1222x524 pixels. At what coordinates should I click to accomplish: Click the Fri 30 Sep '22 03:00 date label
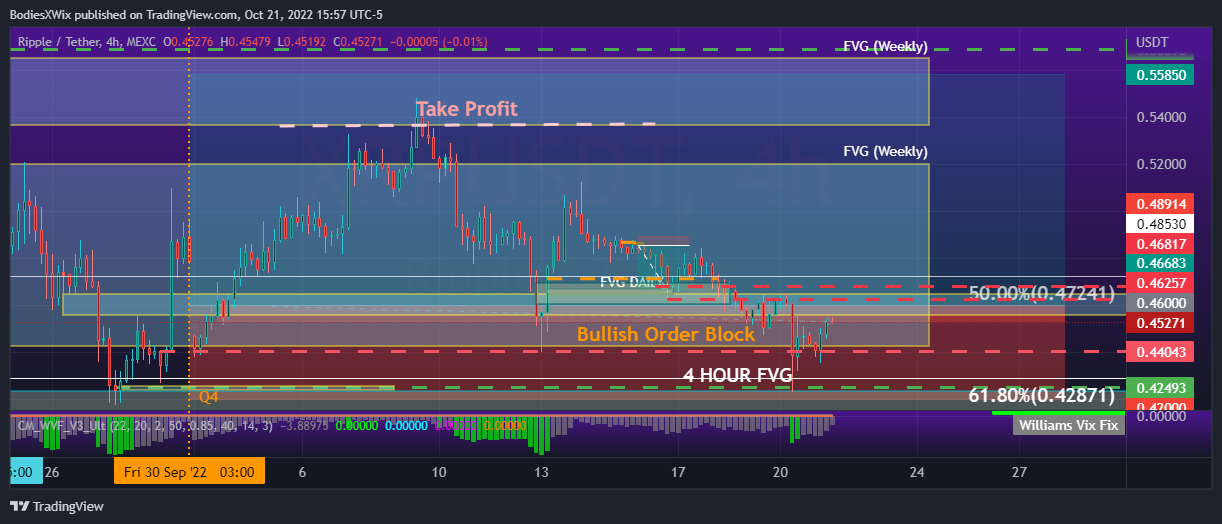coord(189,471)
